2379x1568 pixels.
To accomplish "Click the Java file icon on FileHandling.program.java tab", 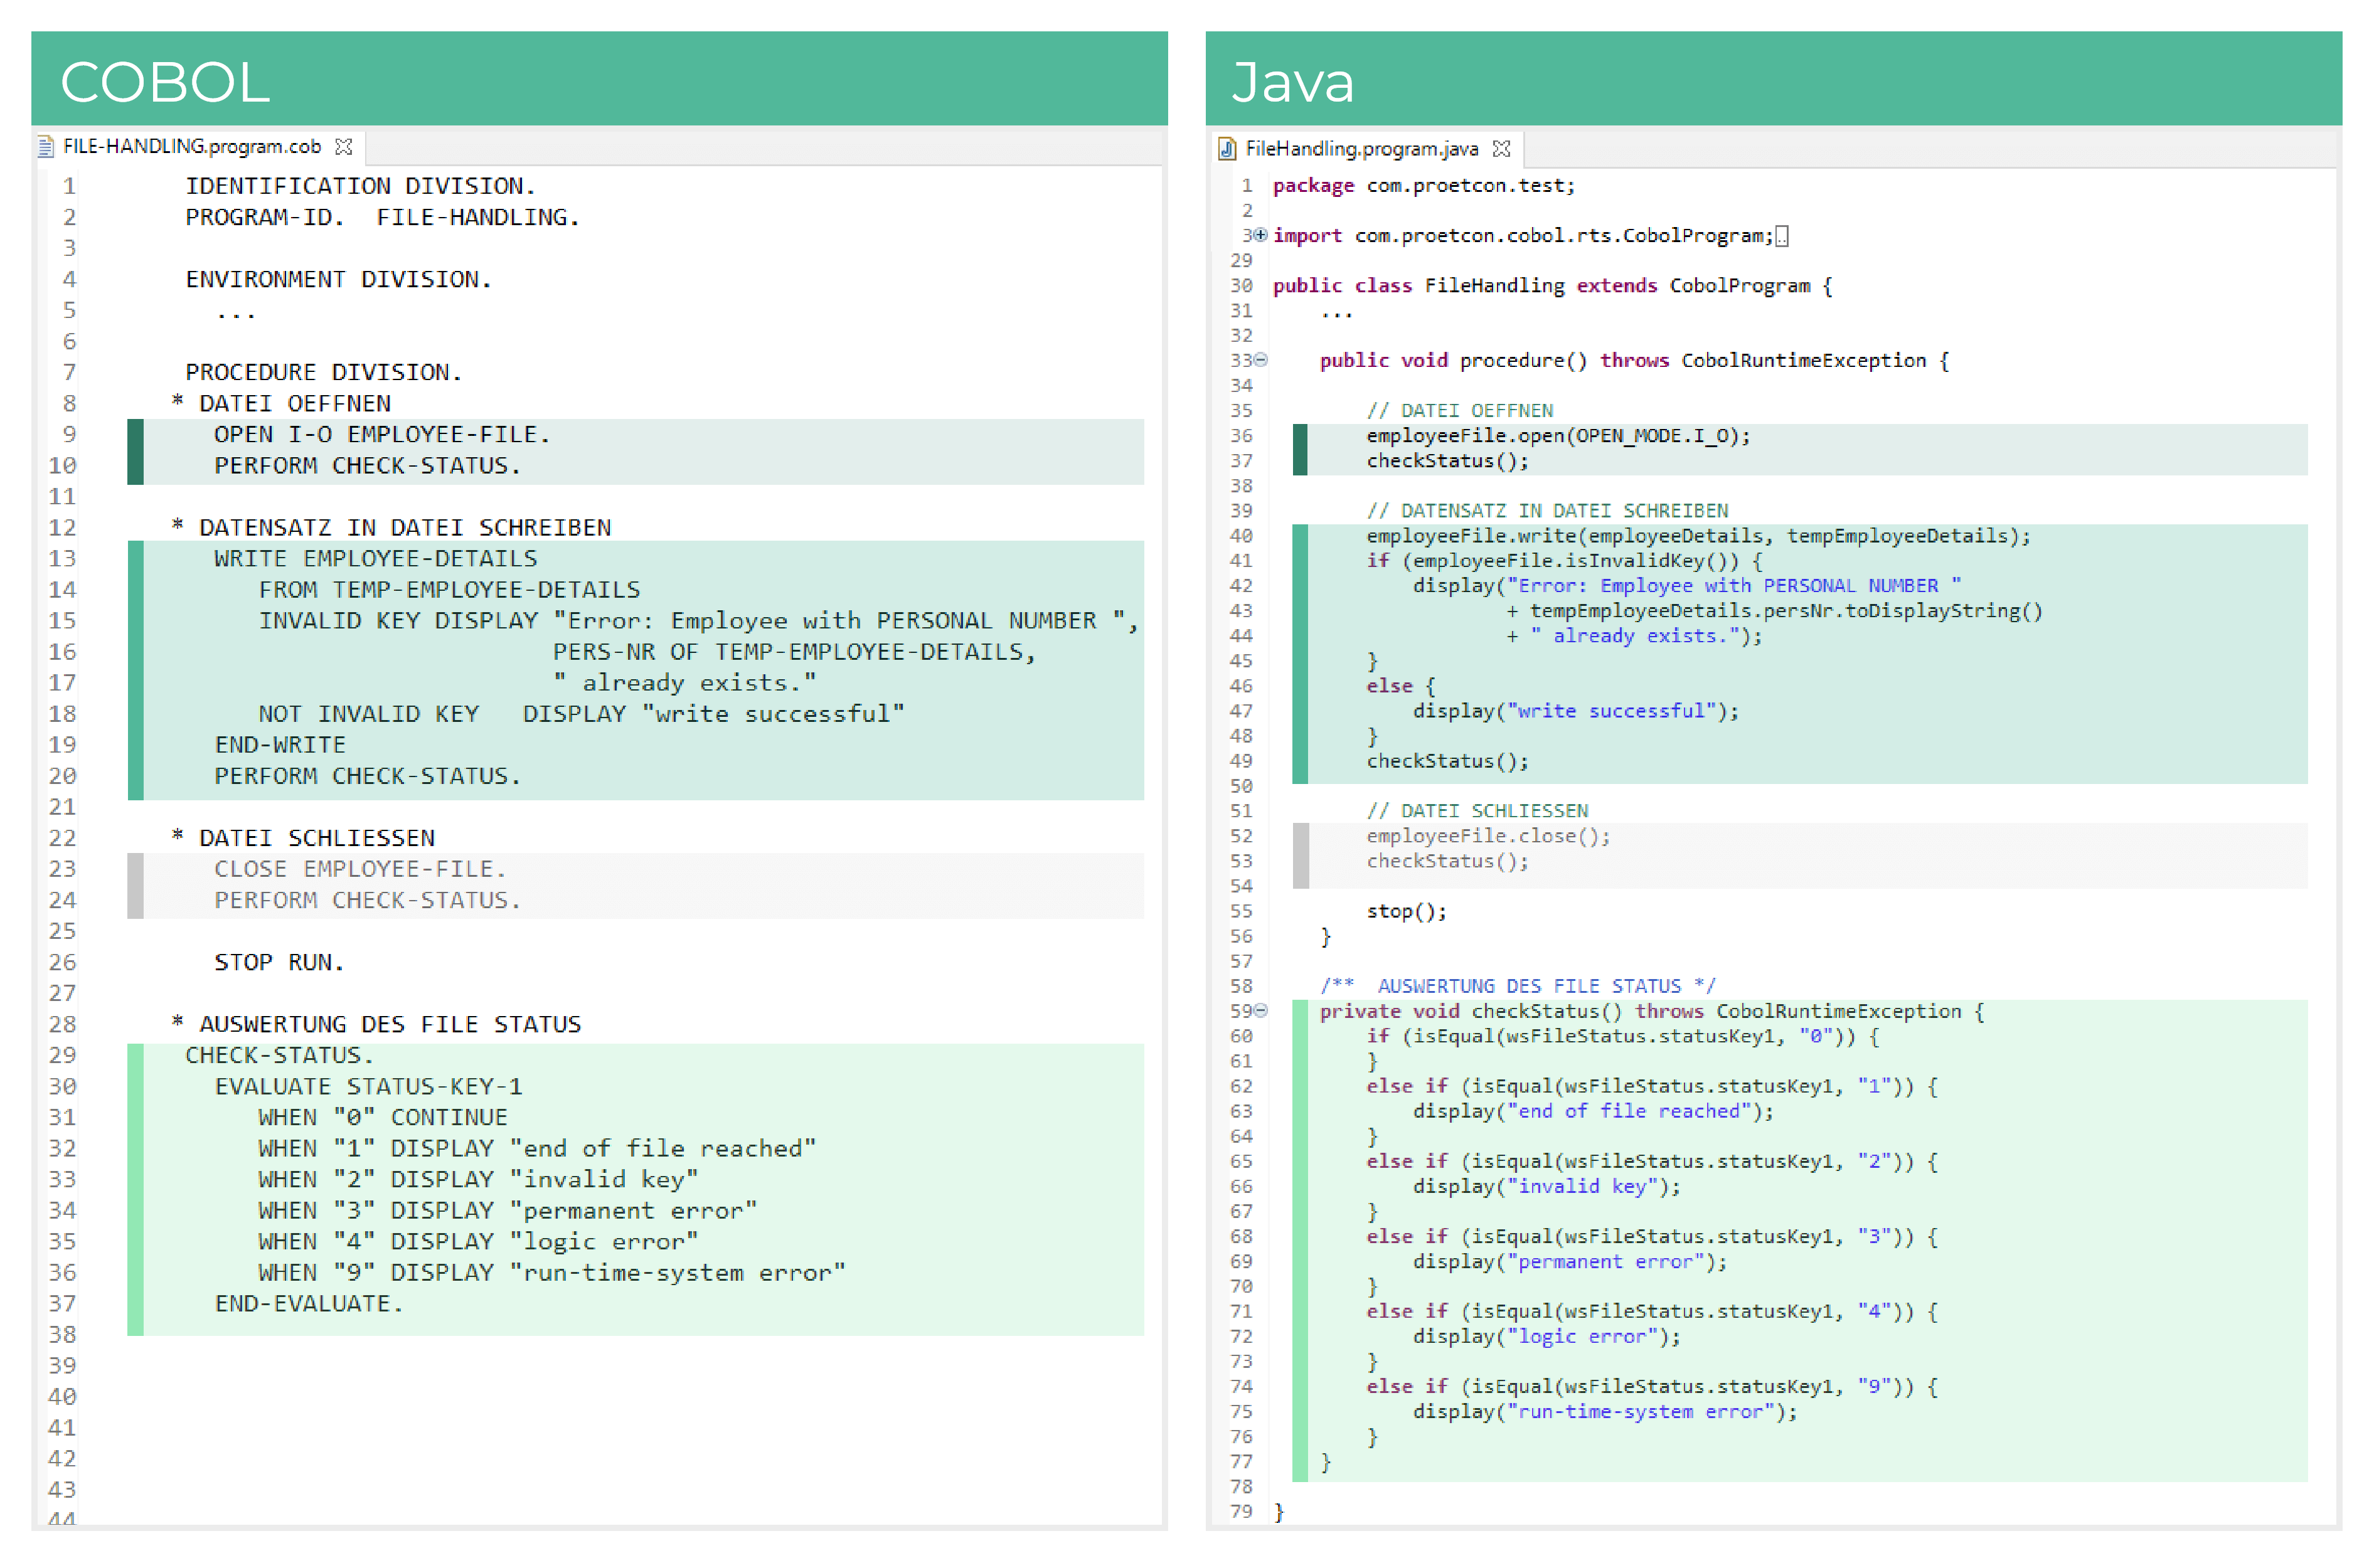I will [1227, 148].
